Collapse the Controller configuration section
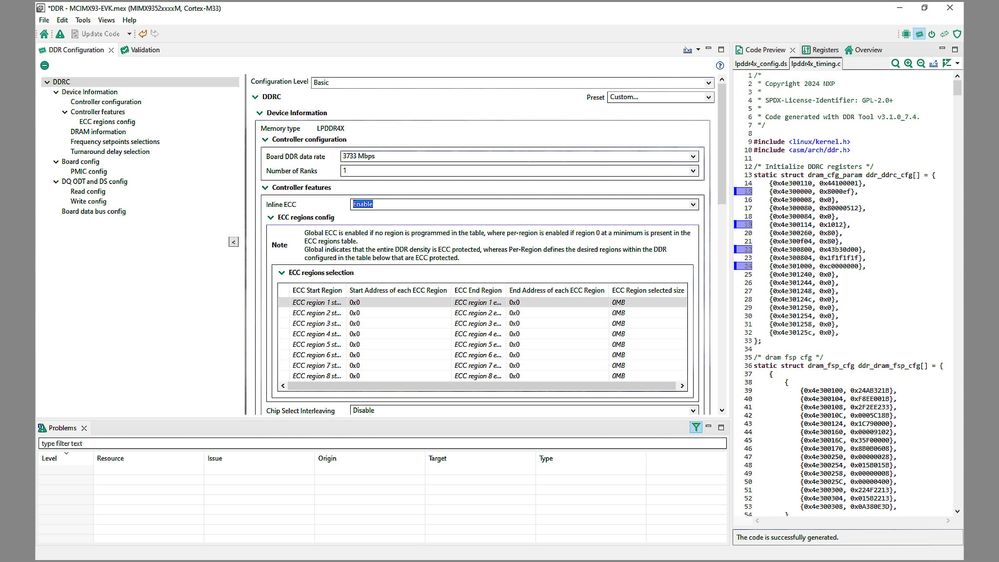Screen dimensions: 999x562 pyautogui.click(x=266, y=140)
